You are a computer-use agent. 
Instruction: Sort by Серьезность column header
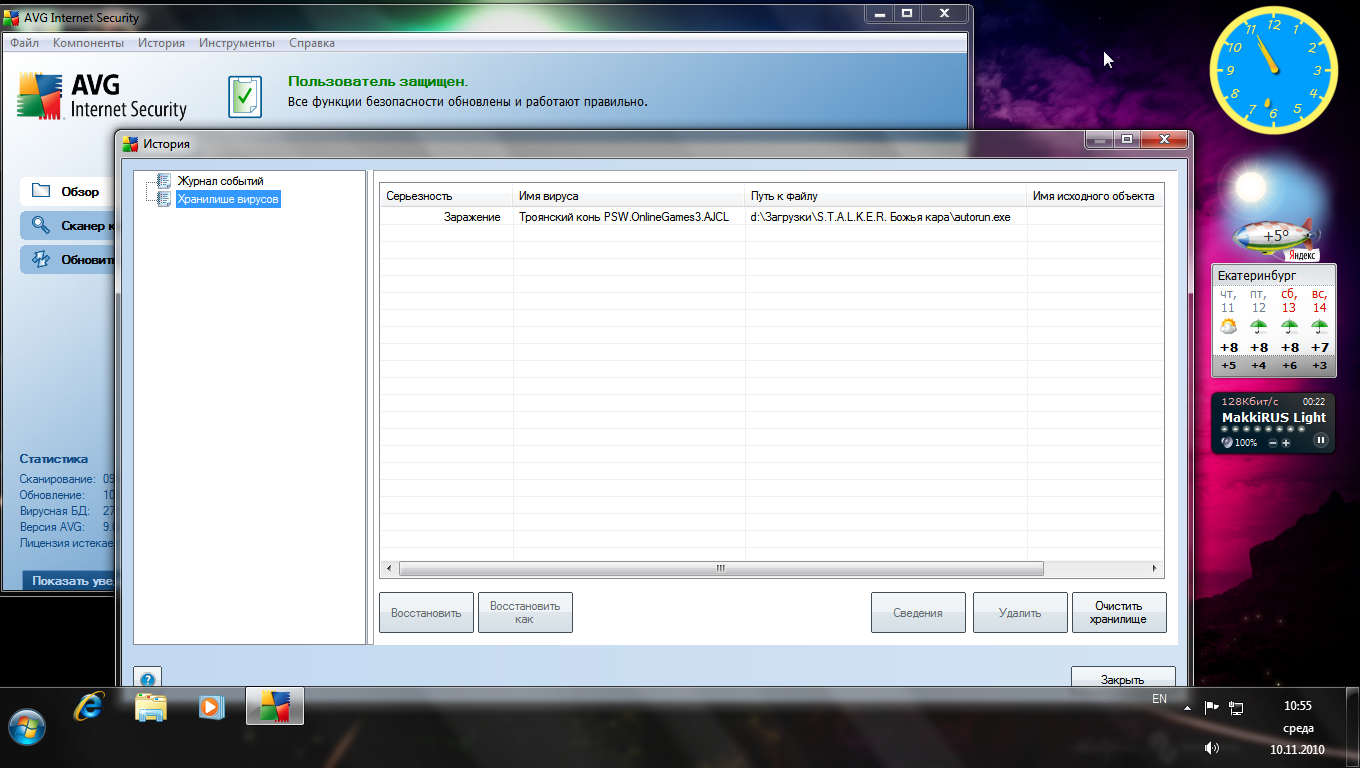click(x=446, y=196)
